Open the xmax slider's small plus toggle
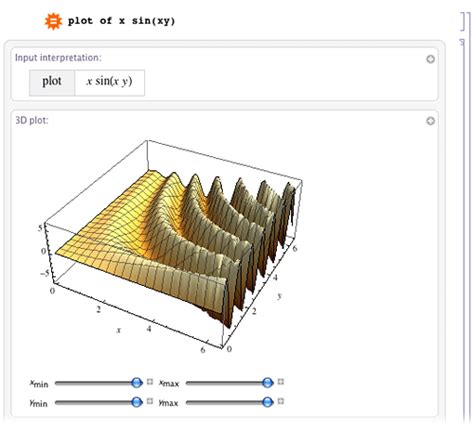 281,382
